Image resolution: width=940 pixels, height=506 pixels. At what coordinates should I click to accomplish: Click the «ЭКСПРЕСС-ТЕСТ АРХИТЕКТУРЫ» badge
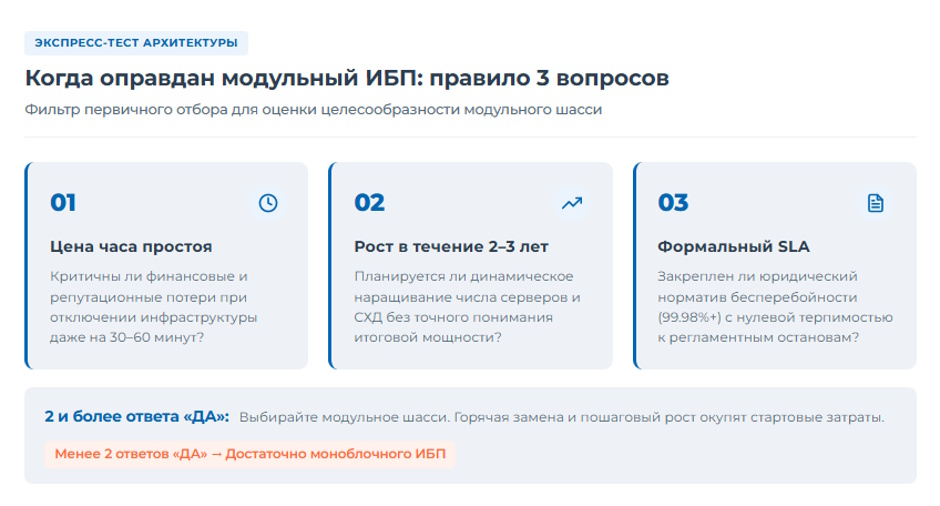[x=136, y=43]
